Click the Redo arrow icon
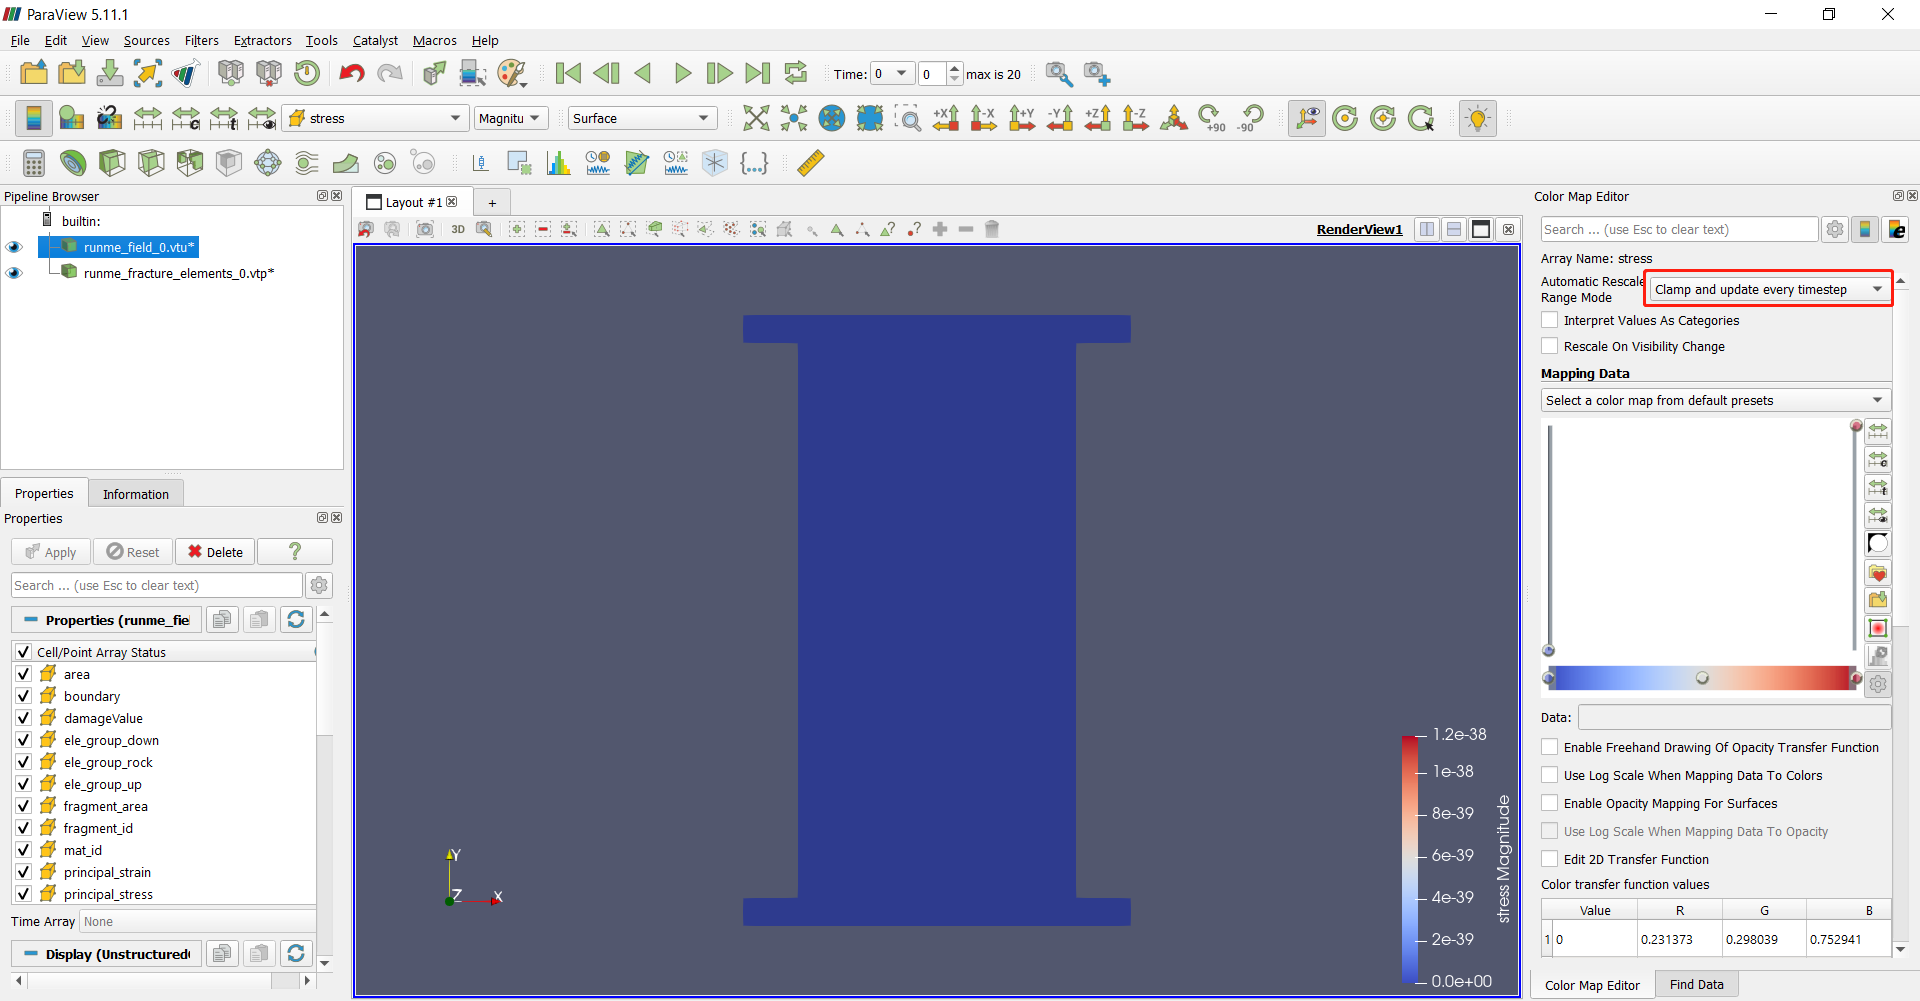This screenshot has width=1920, height=1001. 390,73
